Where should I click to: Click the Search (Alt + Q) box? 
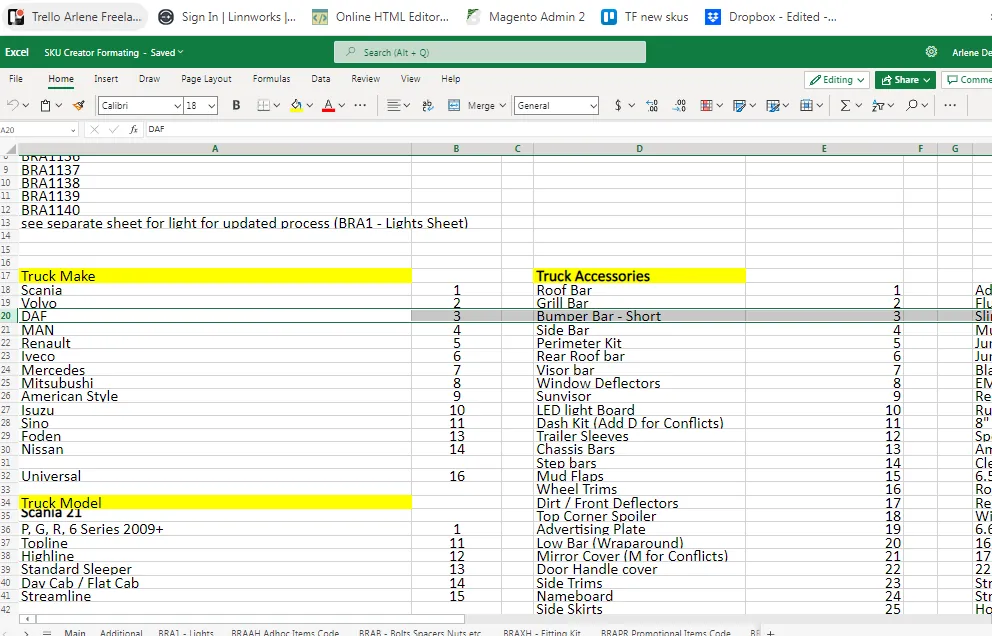pos(490,52)
